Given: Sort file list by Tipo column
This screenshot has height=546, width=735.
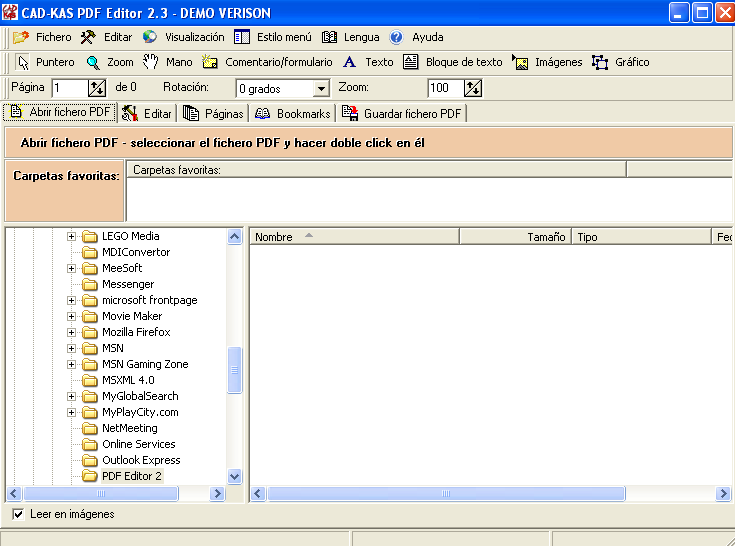Looking at the screenshot, I should coord(641,237).
